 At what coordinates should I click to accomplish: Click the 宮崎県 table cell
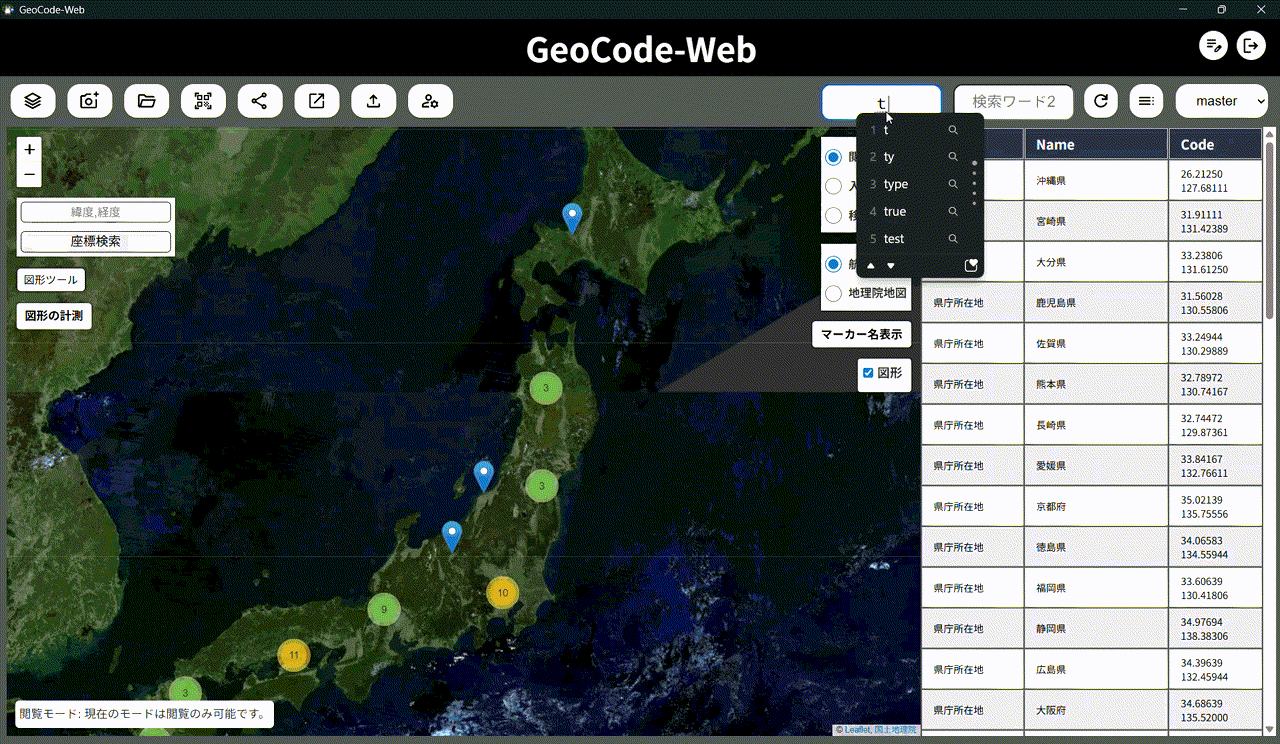tap(1096, 221)
